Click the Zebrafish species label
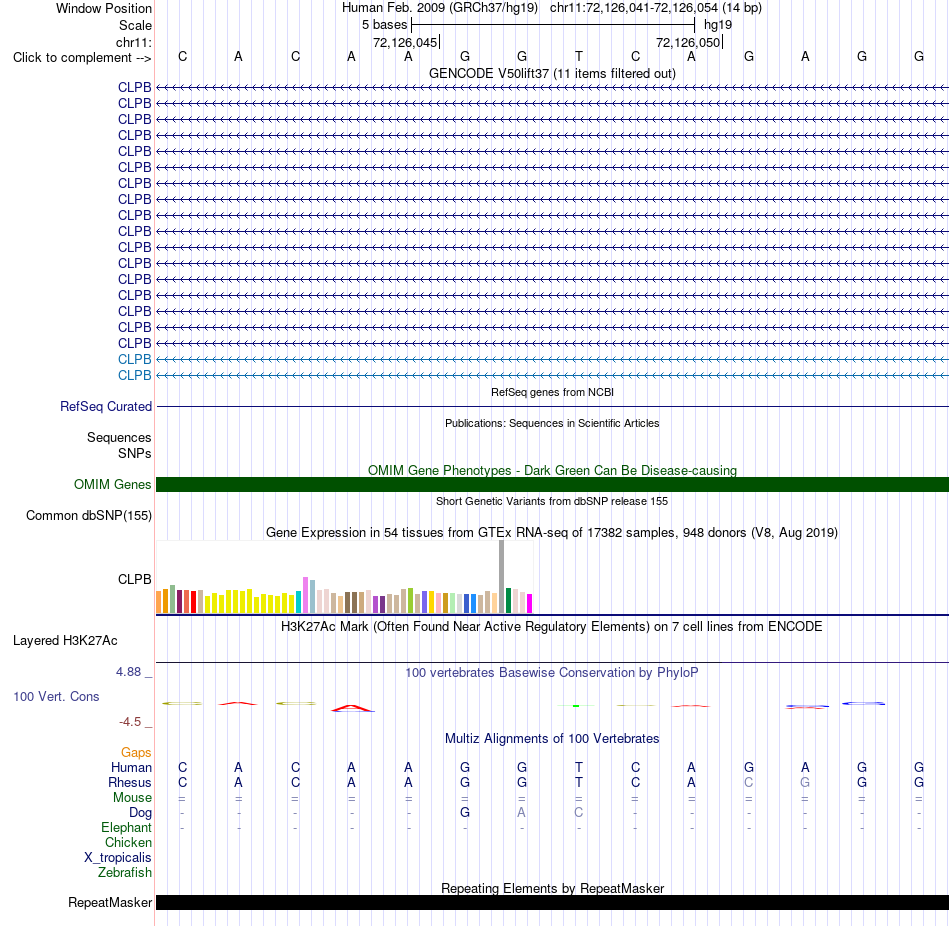This screenshot has width=950, height=926. click(x=125, y=873)
